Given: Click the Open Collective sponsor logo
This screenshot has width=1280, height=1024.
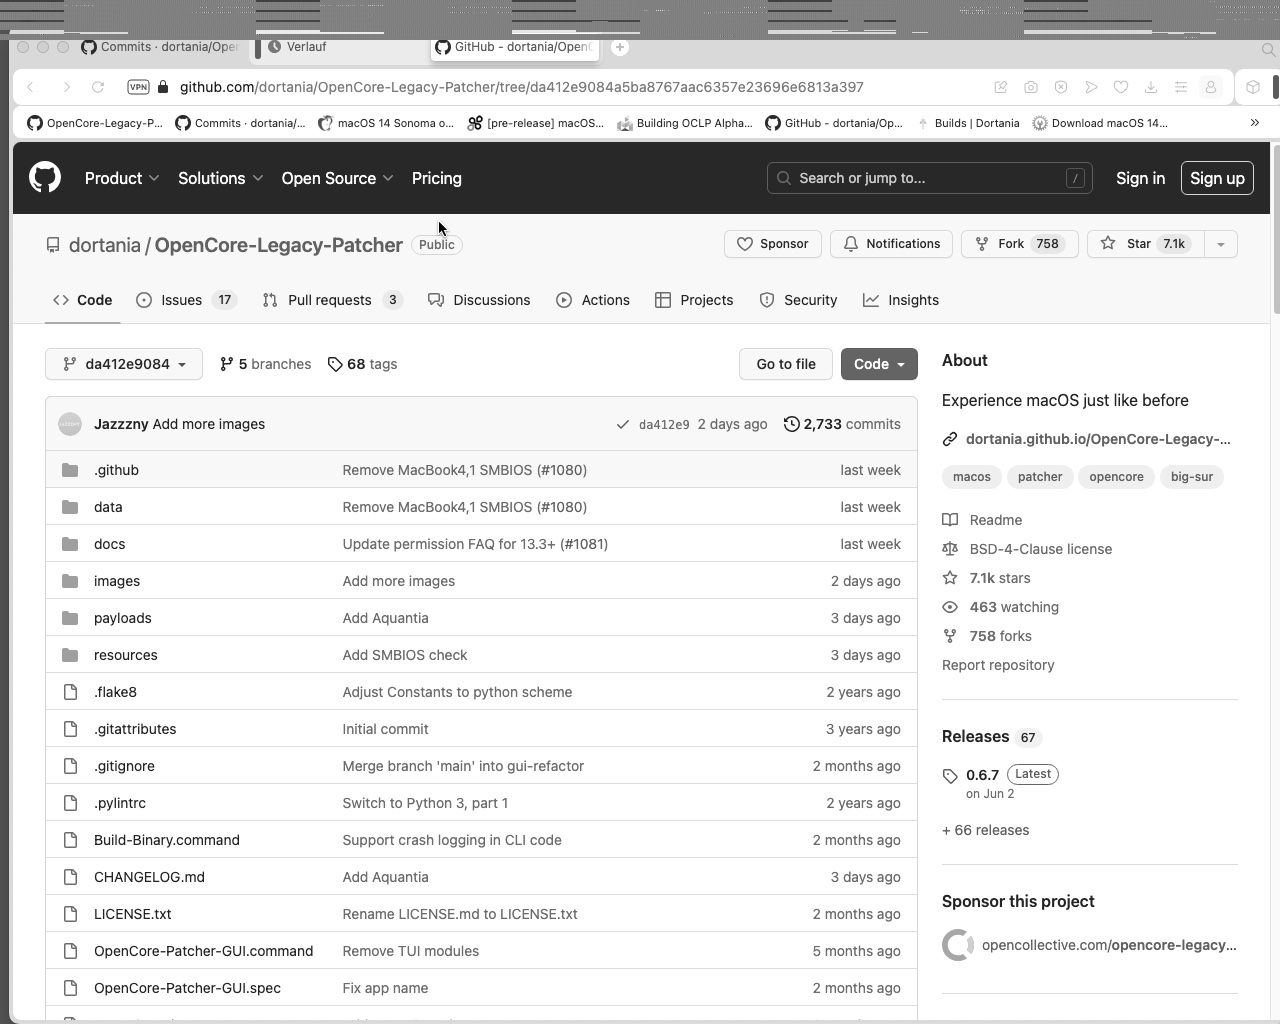Looking at the screenshot, I should click(x=958, y=945).
